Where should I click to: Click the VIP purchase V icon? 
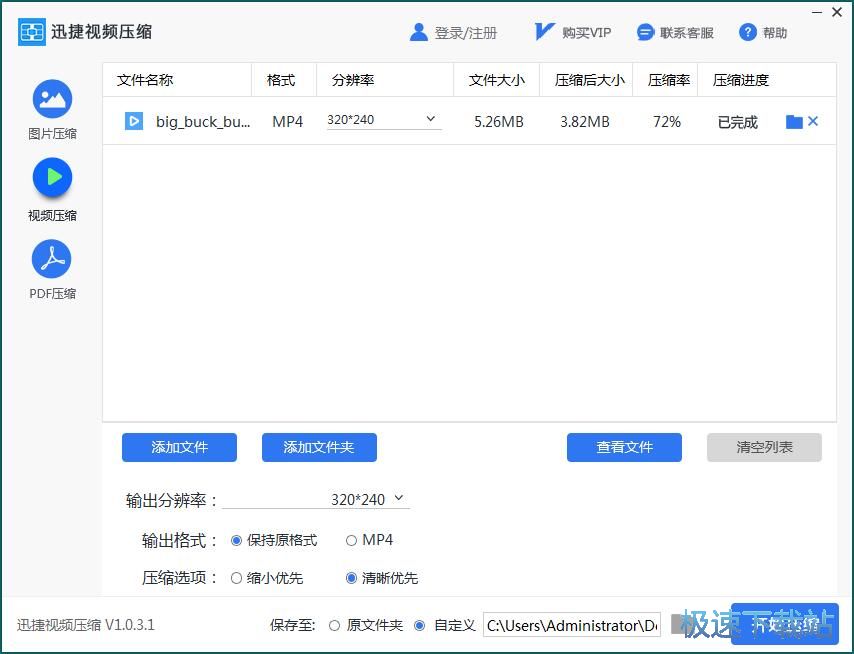tap(544, 32)
